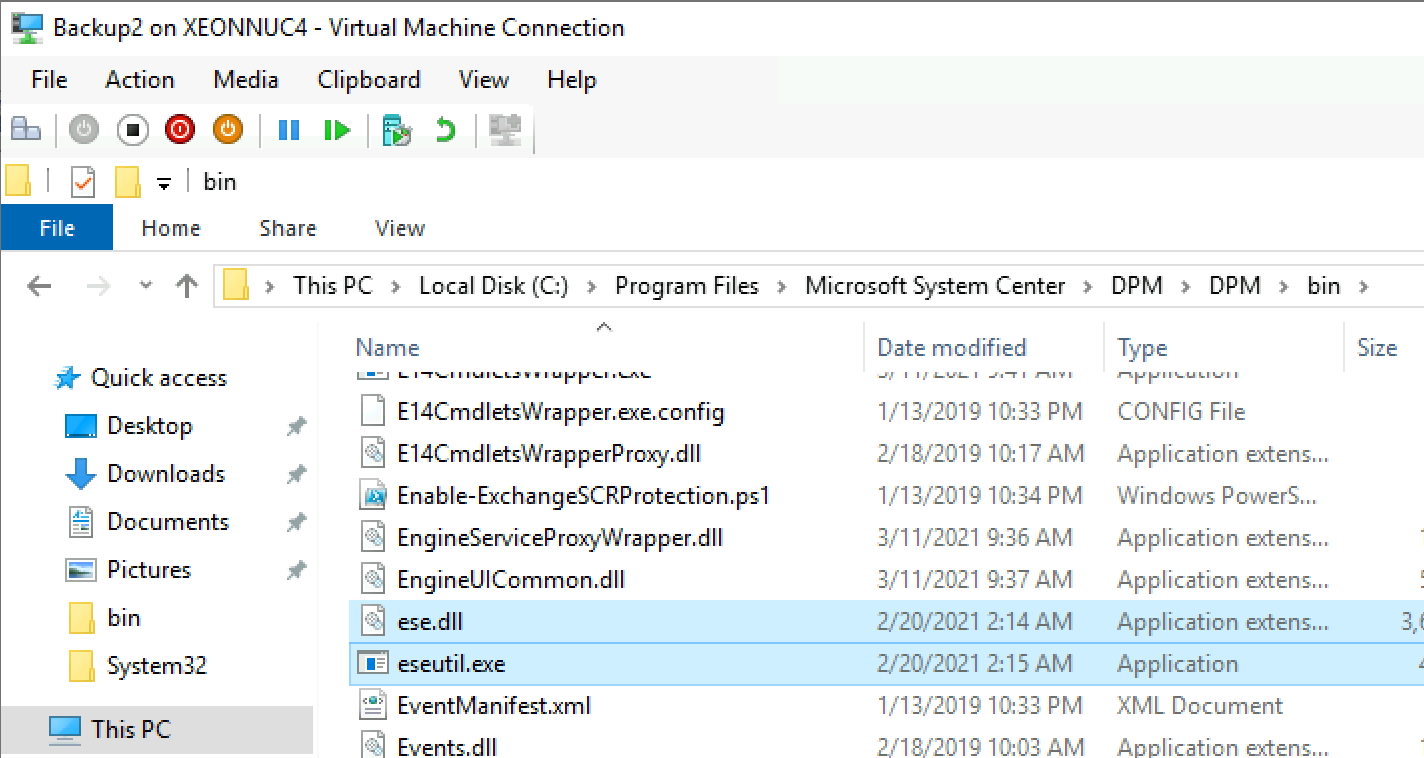This screenshot has height=758, width=1424.
Task: Open the Help menu
Action: 572,80
